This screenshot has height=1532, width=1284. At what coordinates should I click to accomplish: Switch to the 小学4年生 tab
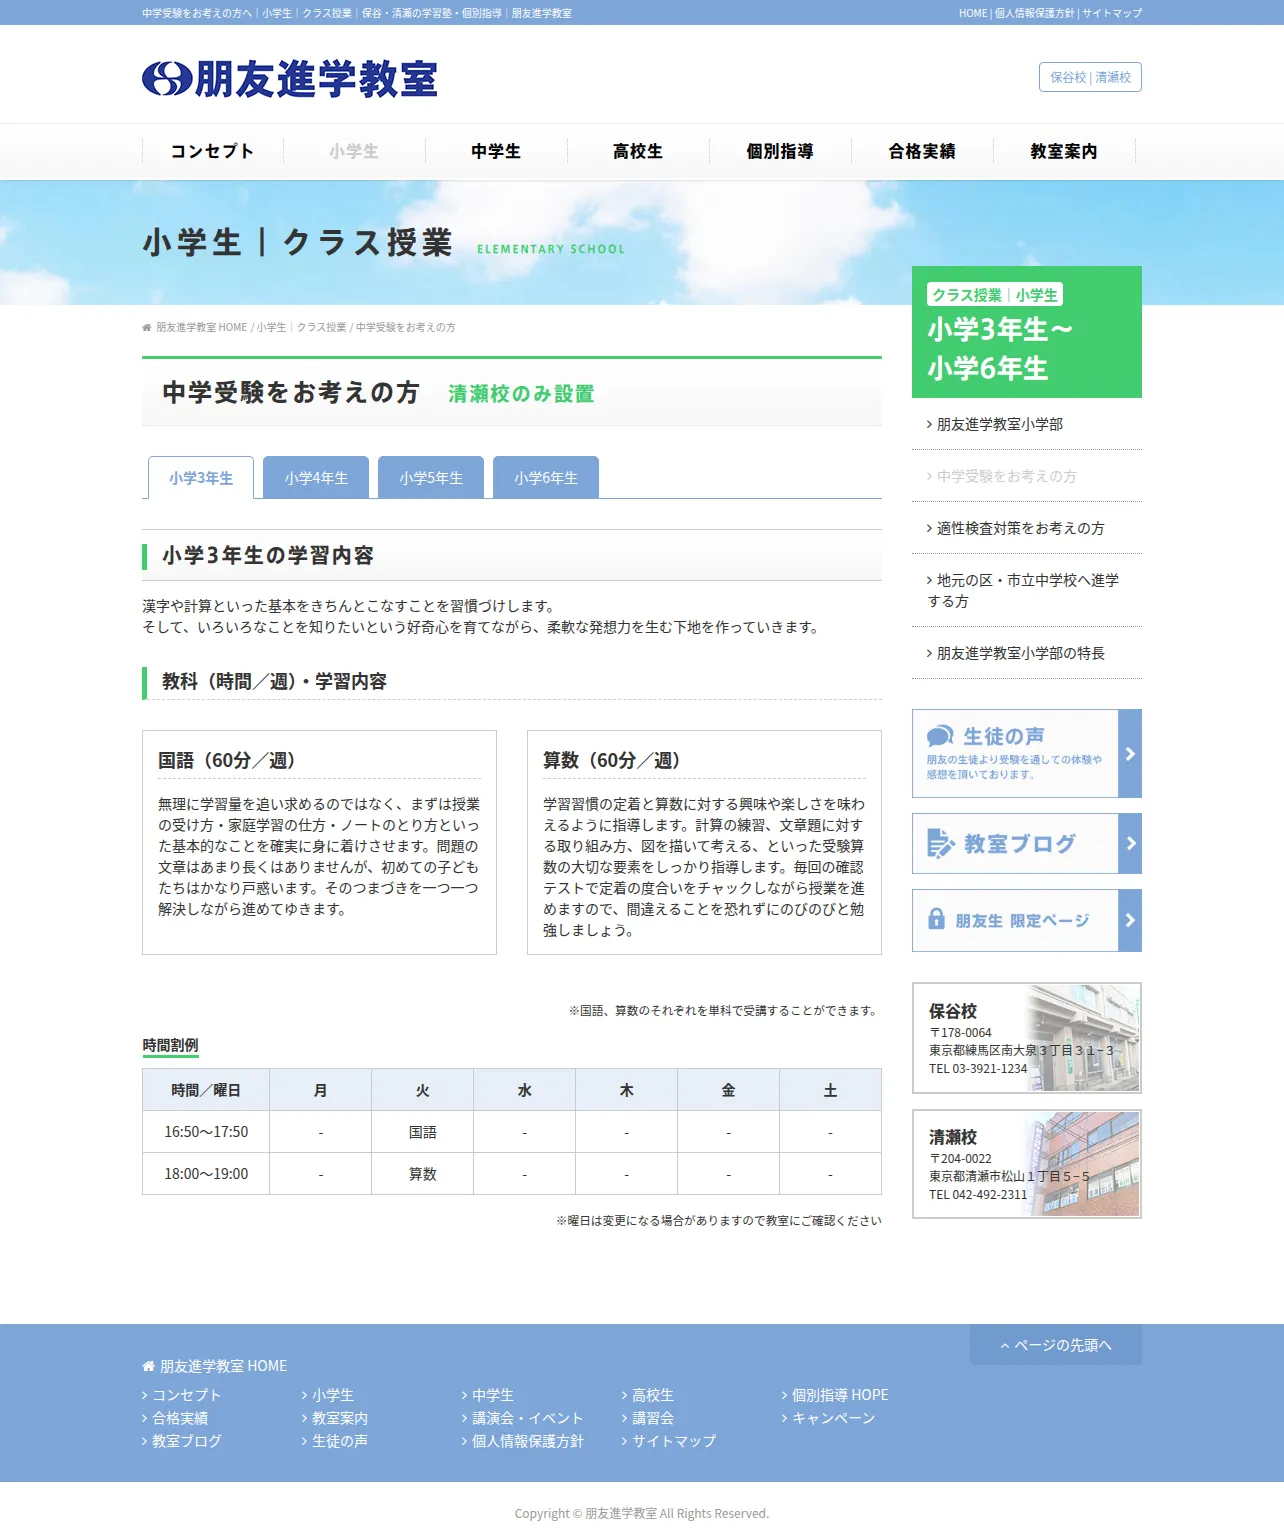[316, 478]
